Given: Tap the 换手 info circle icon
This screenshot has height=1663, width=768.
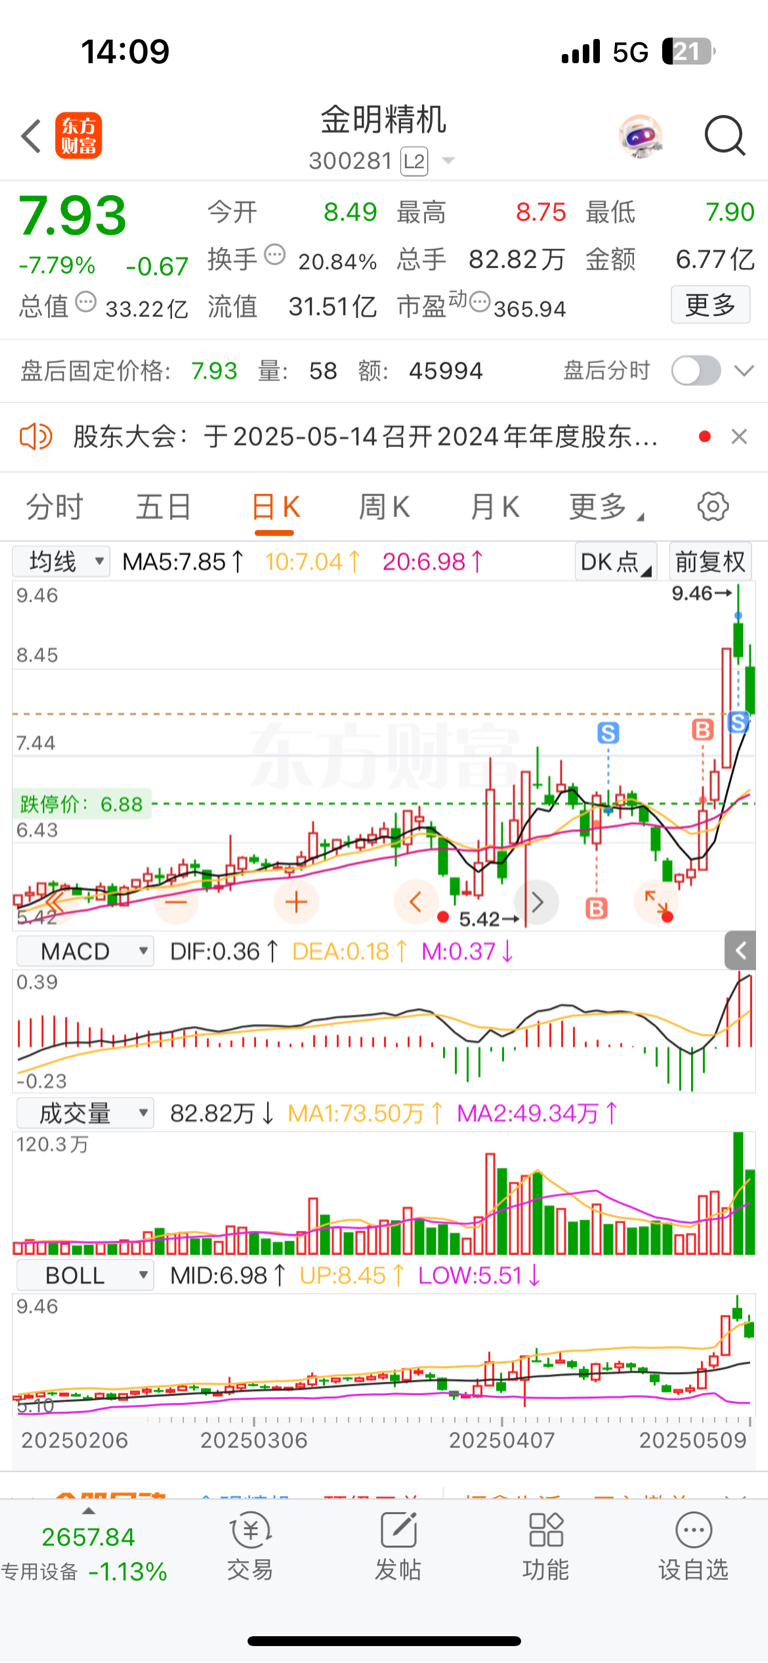Looking at the screenshot, I should click(x=275, y=255).
